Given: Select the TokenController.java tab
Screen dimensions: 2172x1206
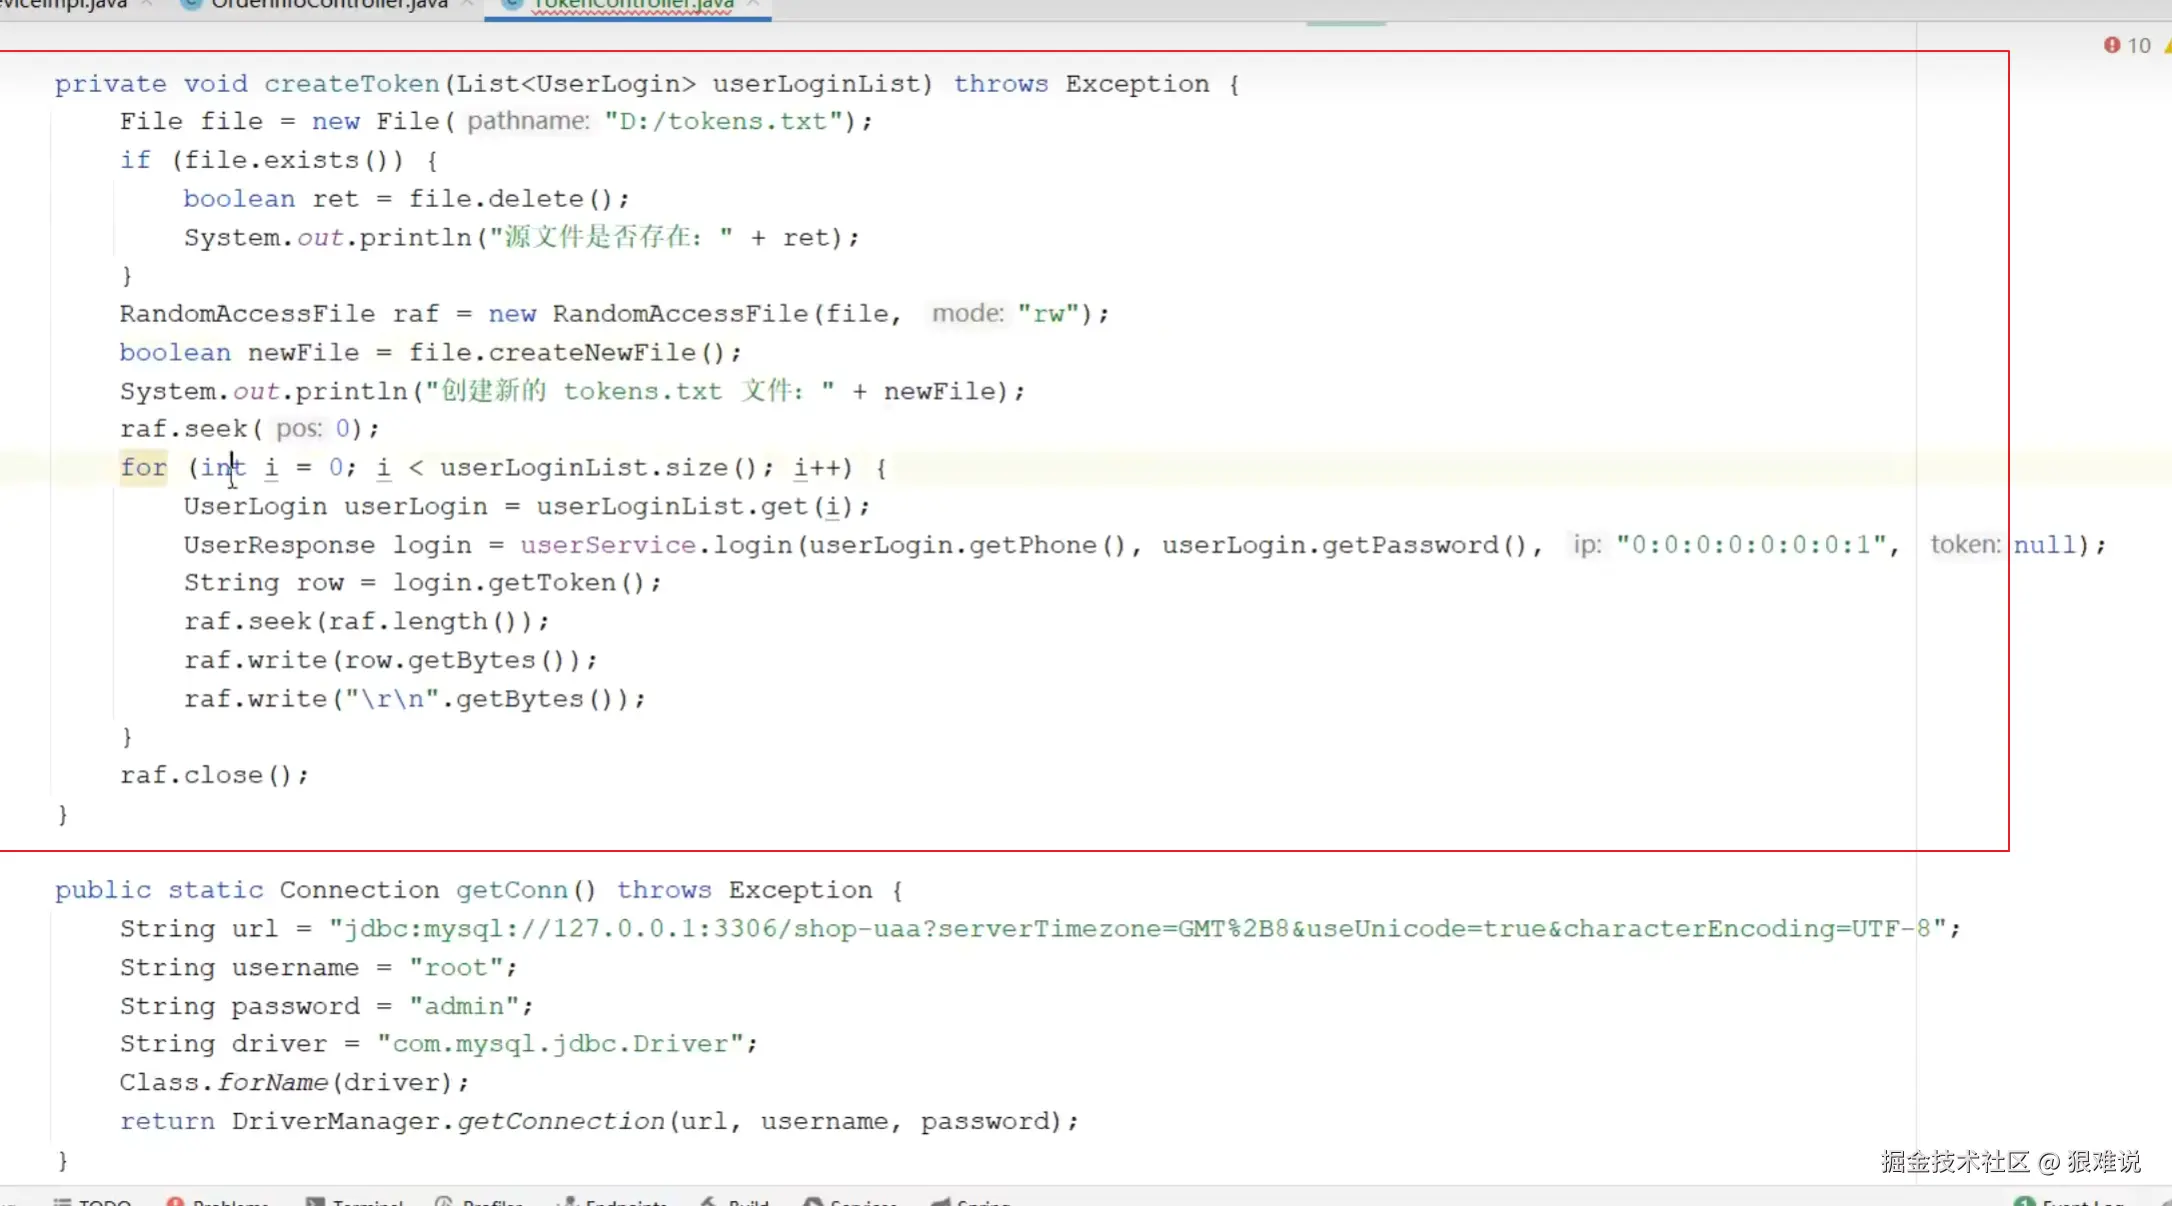Looking at the screenshot, I should (x=632, y=4).
